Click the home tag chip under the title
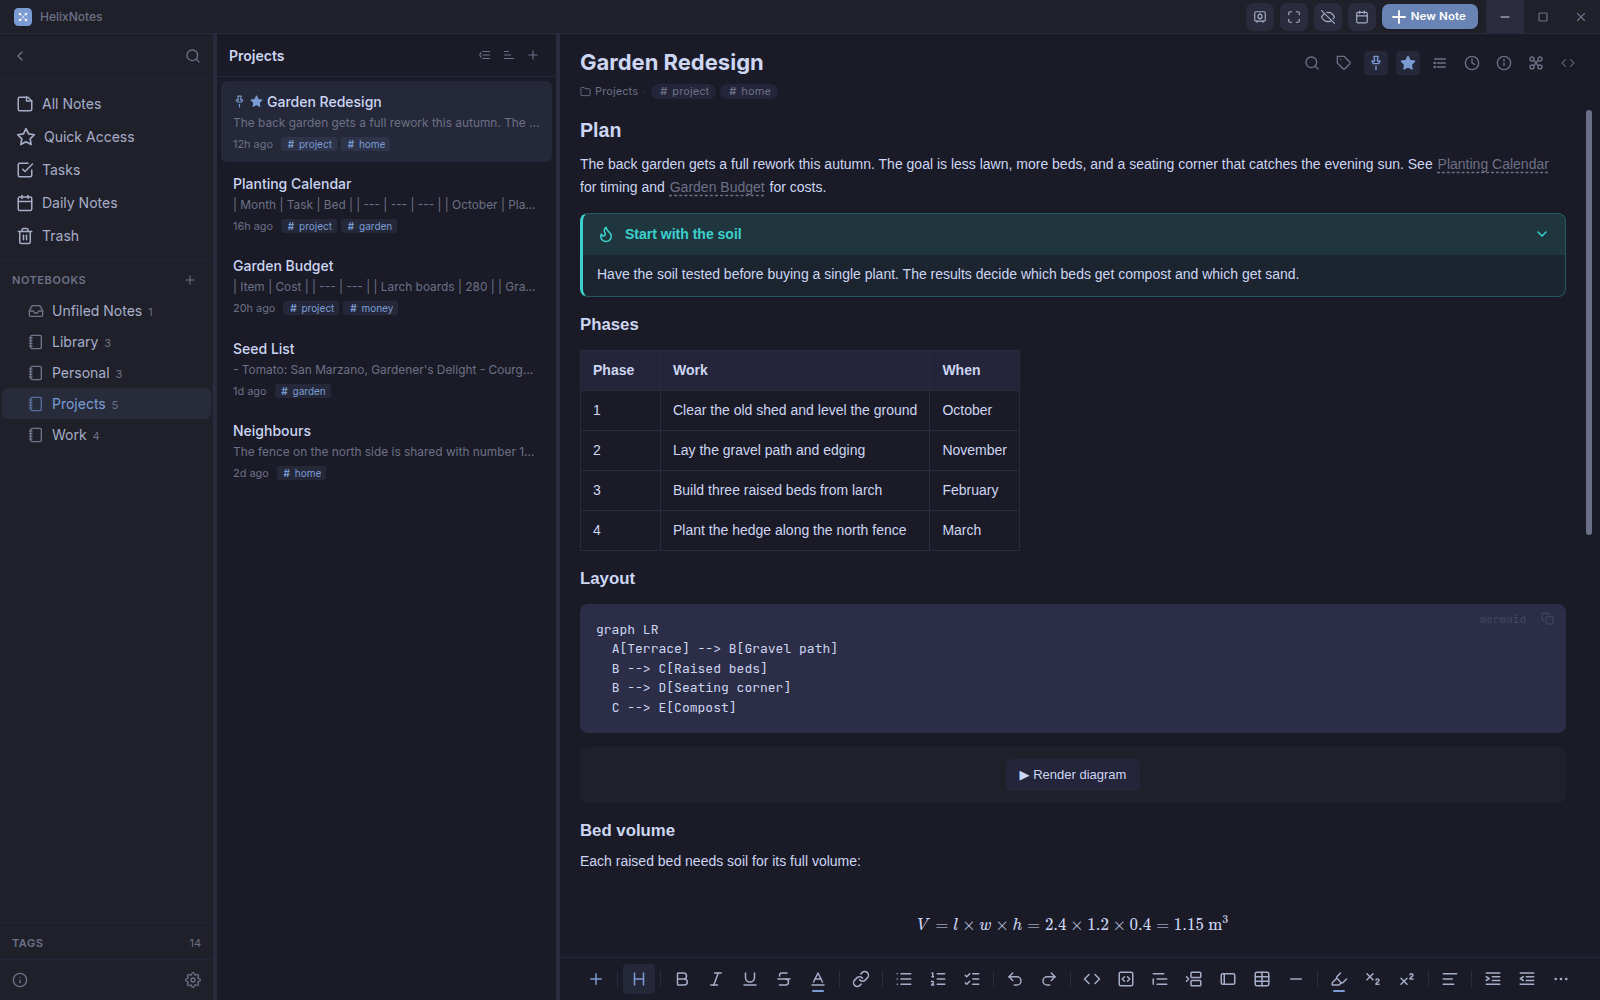The image size is (1600, 1000). click(749, 91)
